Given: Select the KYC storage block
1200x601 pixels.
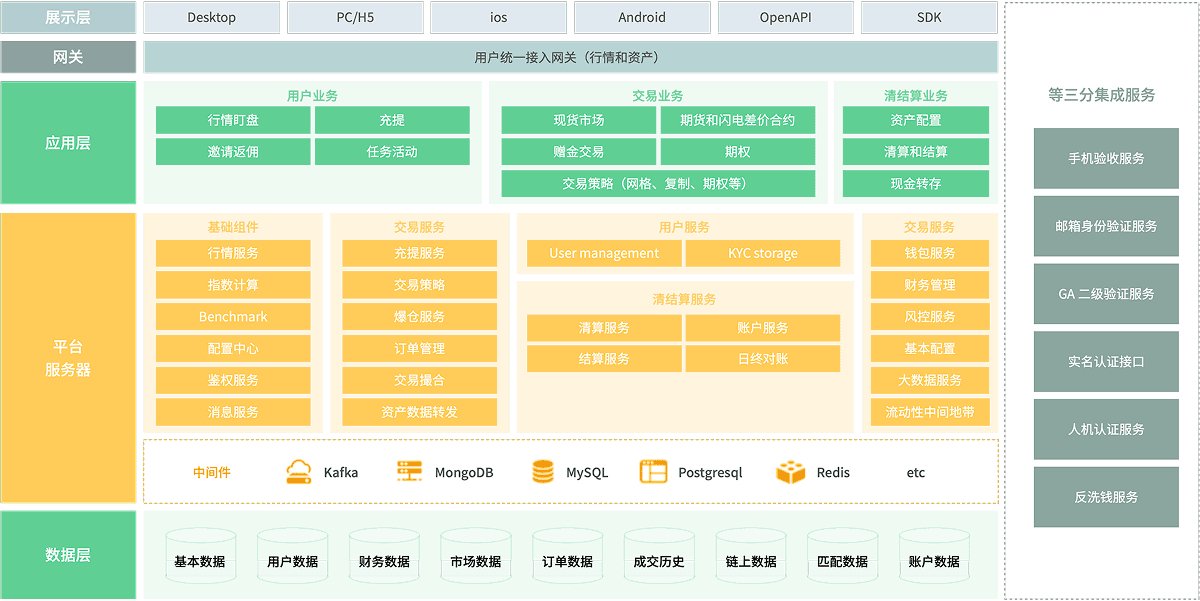Looking at the screenshot, I should 763,253.
